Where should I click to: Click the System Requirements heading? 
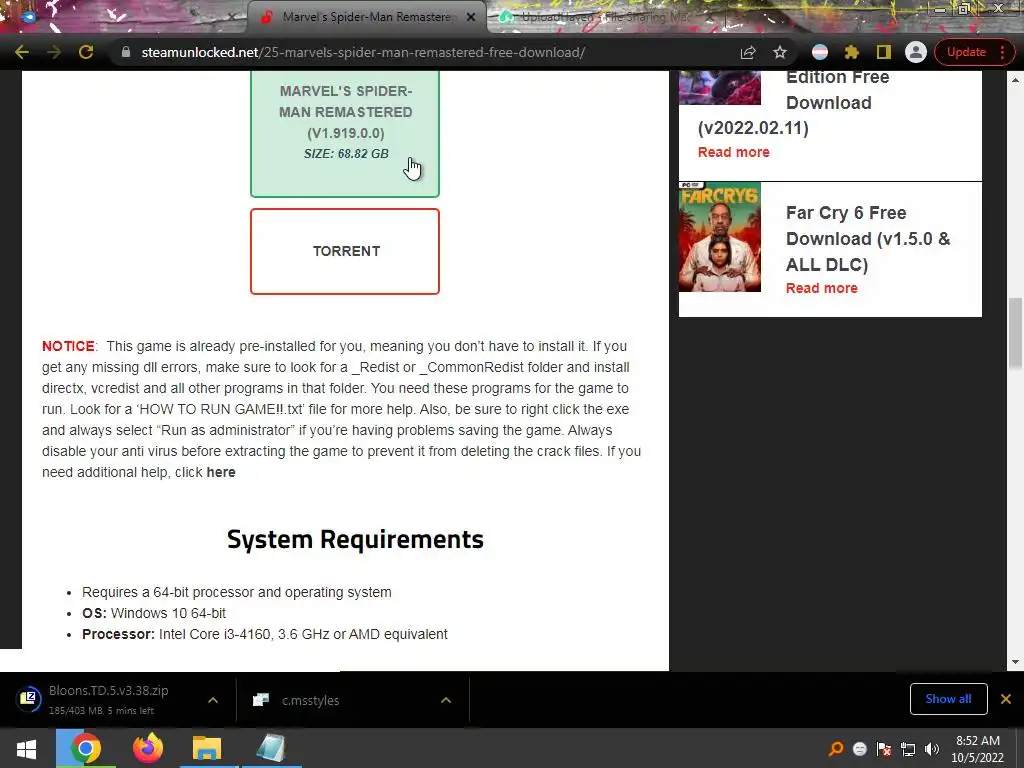pos(355,539)
